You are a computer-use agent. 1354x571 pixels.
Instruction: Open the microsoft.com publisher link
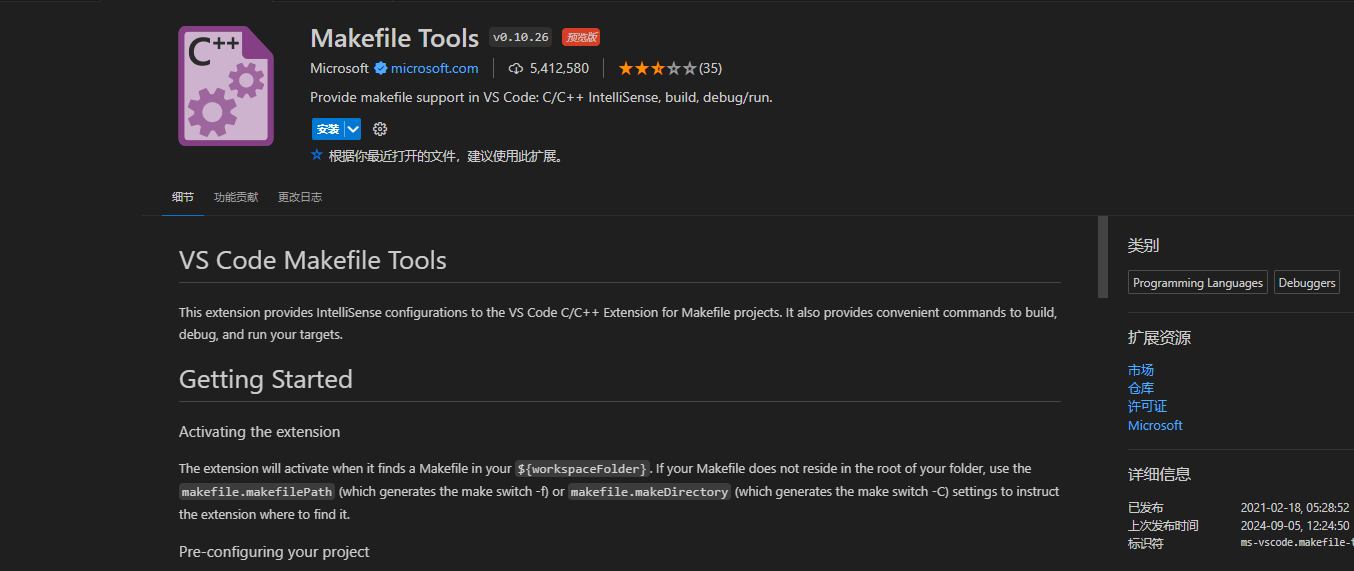click(x=435, y=68)
